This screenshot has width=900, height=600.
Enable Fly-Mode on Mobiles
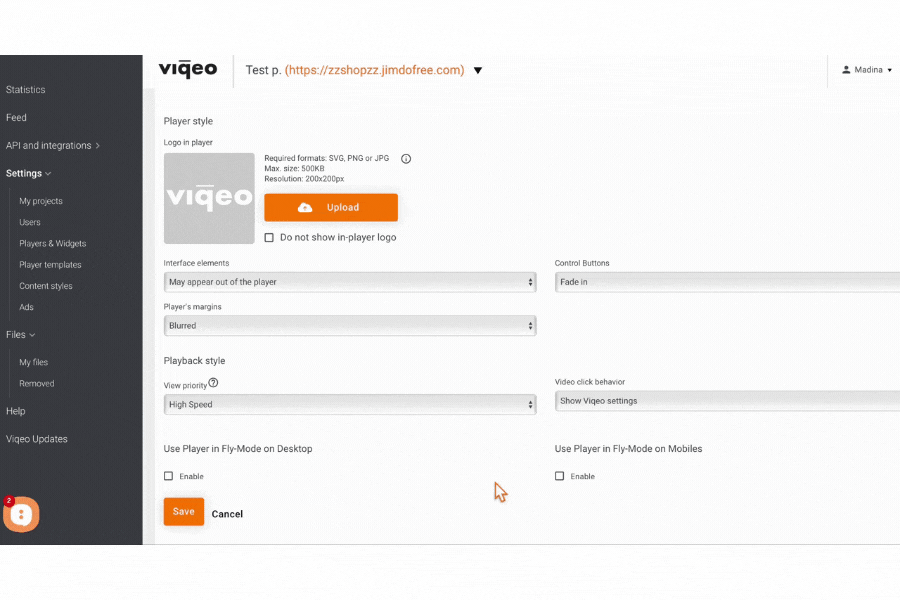click(x=560, y=476)
